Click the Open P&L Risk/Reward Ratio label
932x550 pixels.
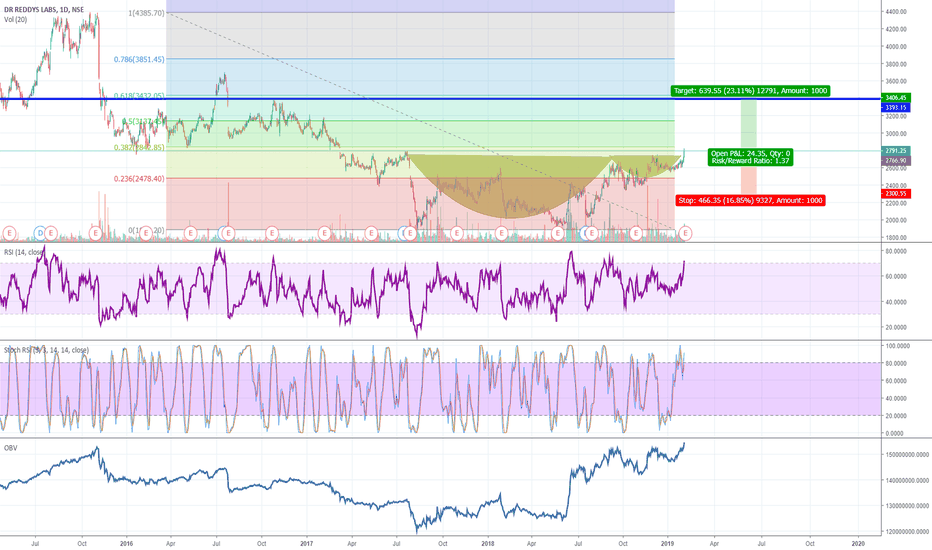750,157
